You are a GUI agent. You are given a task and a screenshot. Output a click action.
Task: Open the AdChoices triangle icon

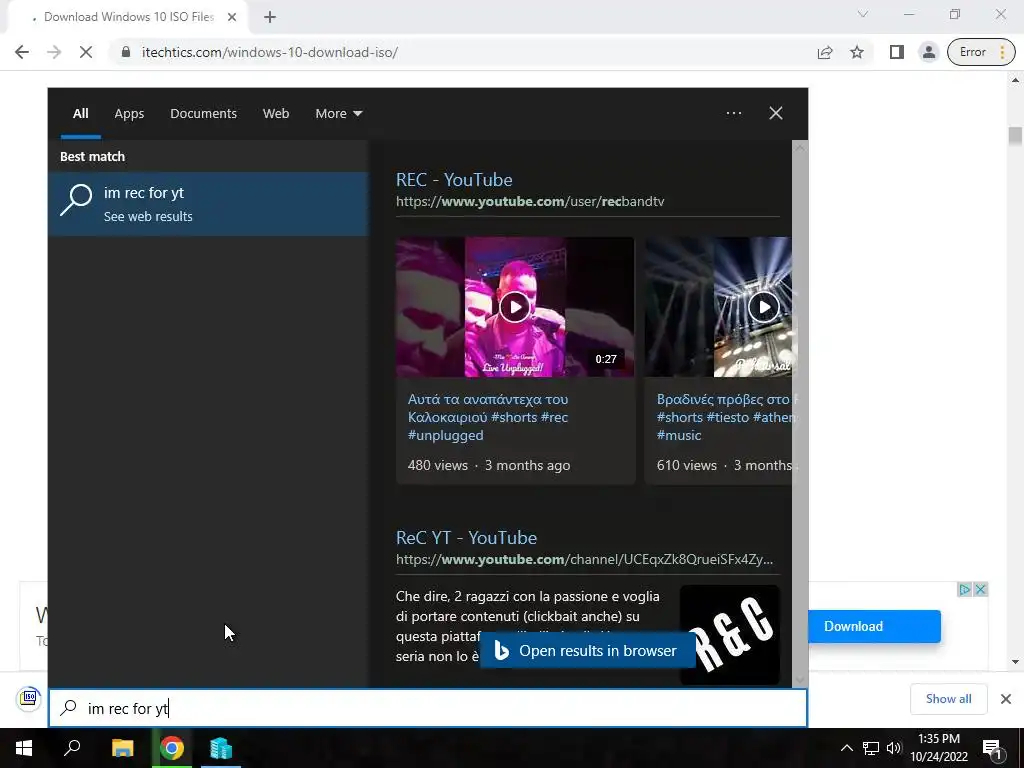coord(965,590)
